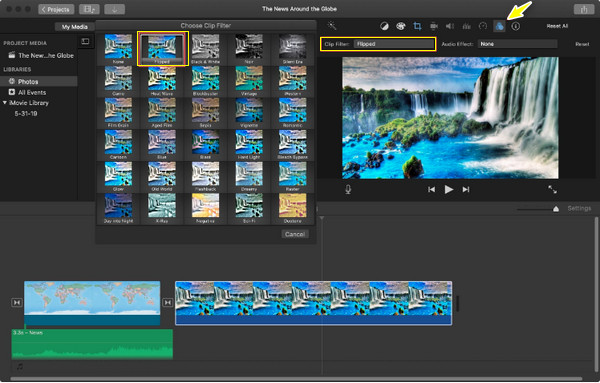Open the Clip Filter field showing Flipped
The height and width of the screenshot is (383, 600).
(x=393, y=44)
